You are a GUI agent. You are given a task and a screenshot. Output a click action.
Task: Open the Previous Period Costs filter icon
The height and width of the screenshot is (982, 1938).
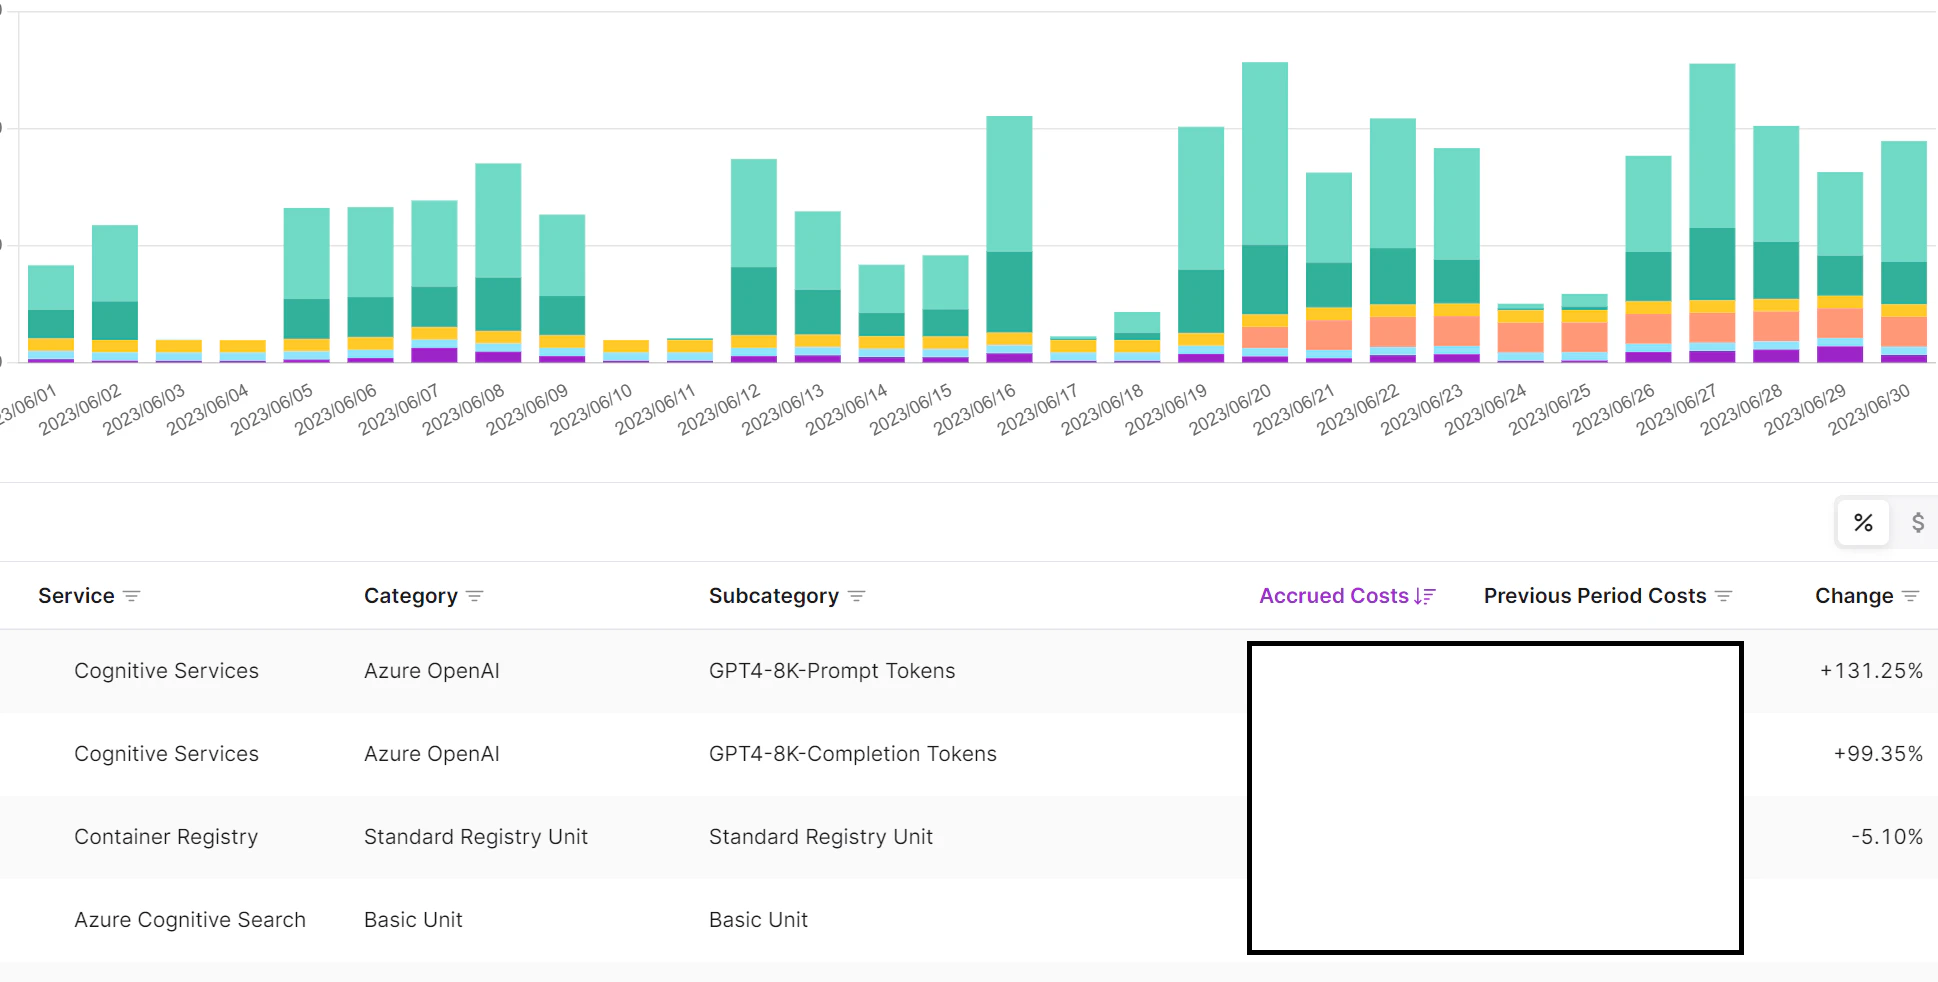1723,596
